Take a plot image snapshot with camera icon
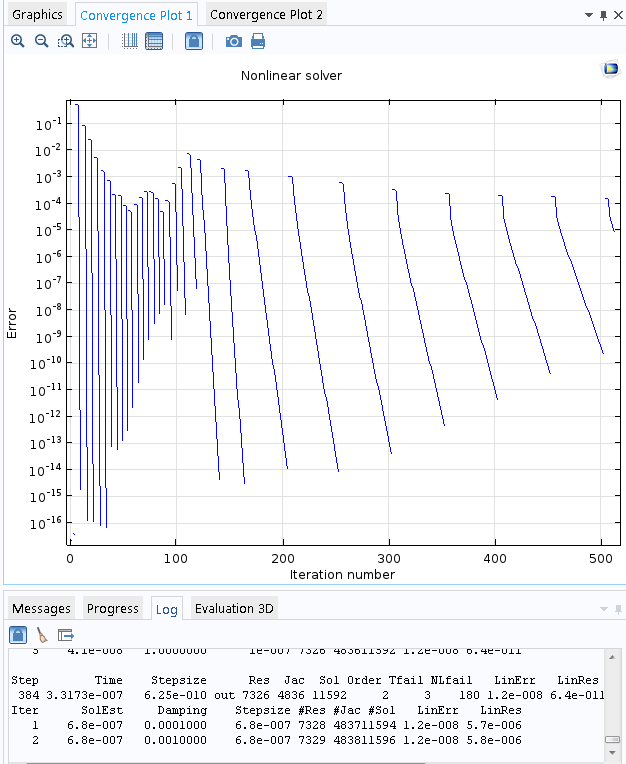Screen dimensions: 626x764 [233, 41]
